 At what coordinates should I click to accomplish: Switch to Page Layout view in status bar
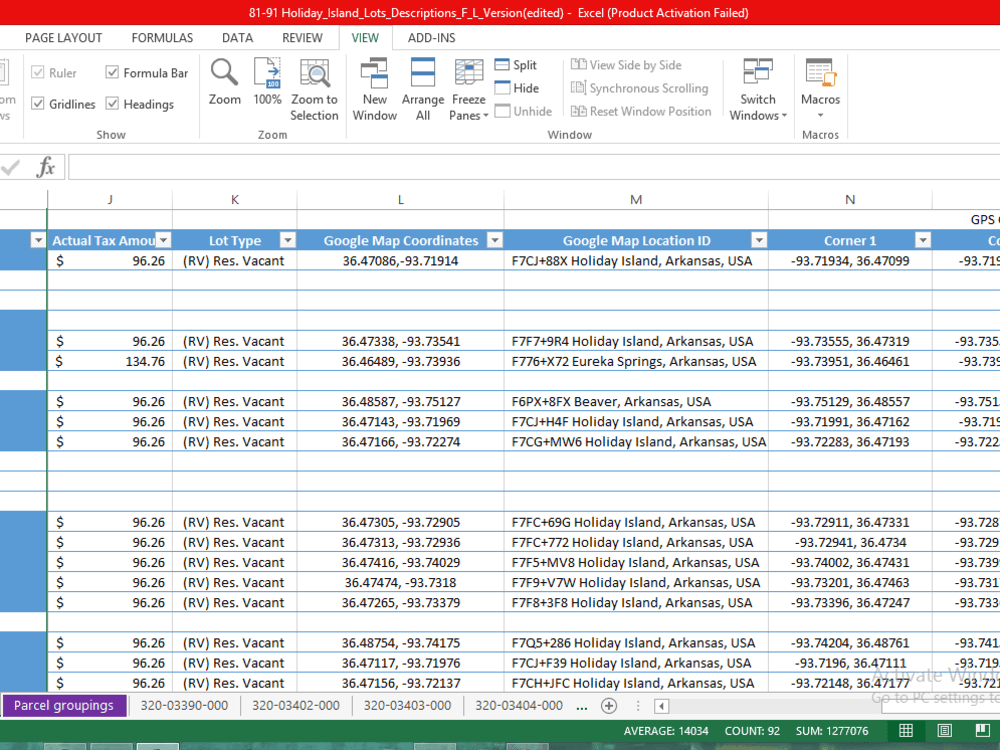point(945,730)
